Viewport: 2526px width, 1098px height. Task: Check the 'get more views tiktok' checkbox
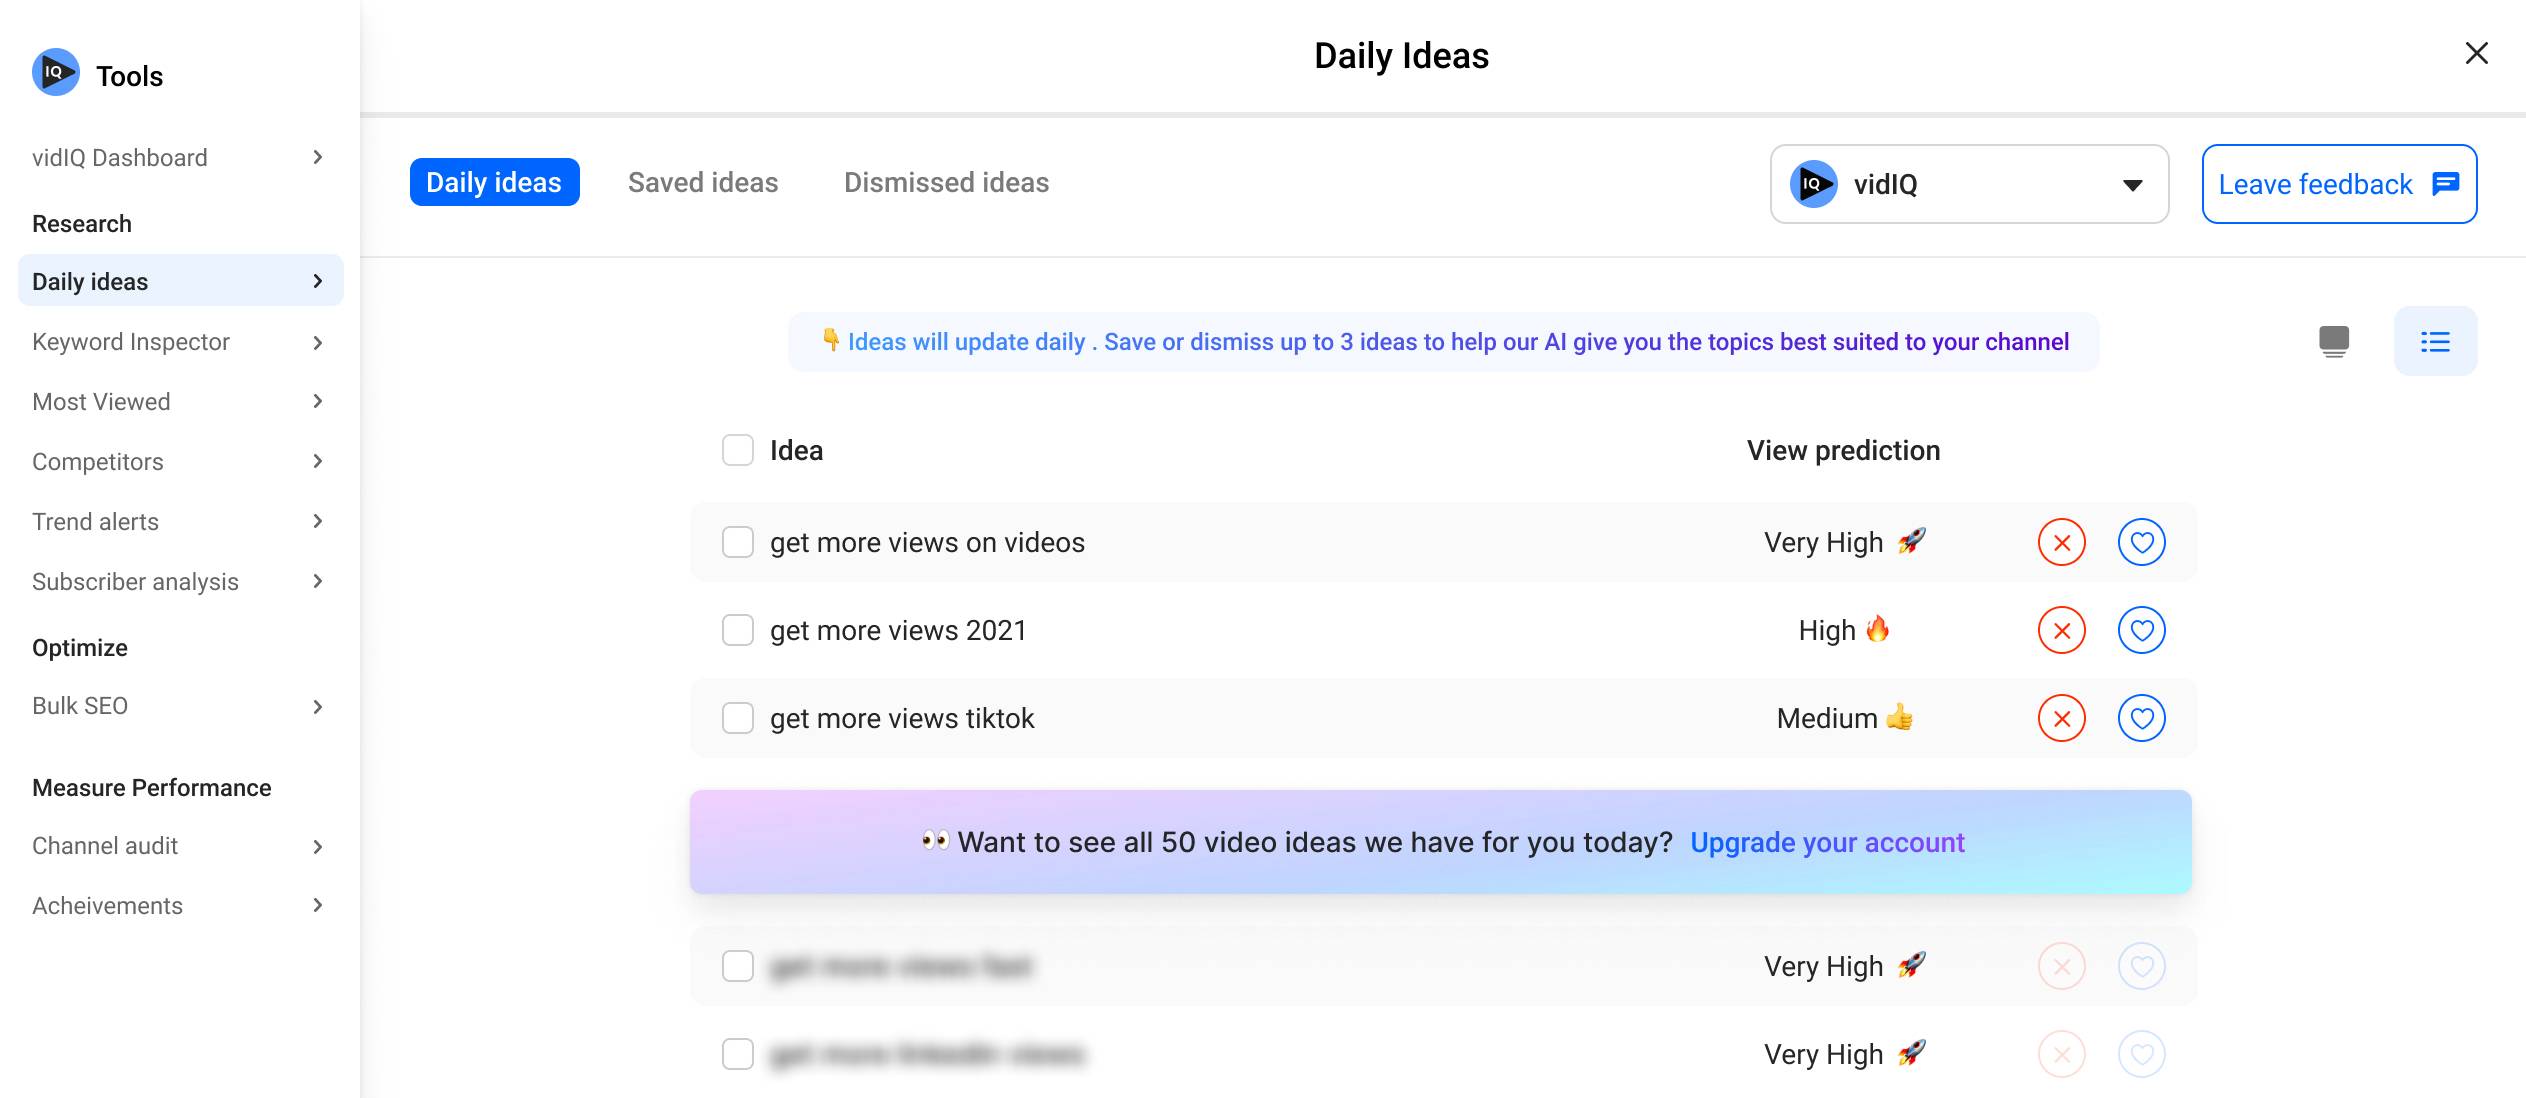click(x=738, y=718)
